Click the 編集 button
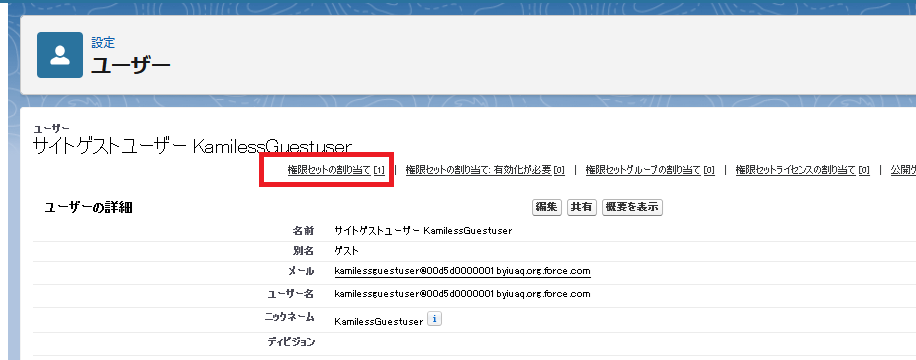This screenshot has height=360, width=916. pos(547,207)
